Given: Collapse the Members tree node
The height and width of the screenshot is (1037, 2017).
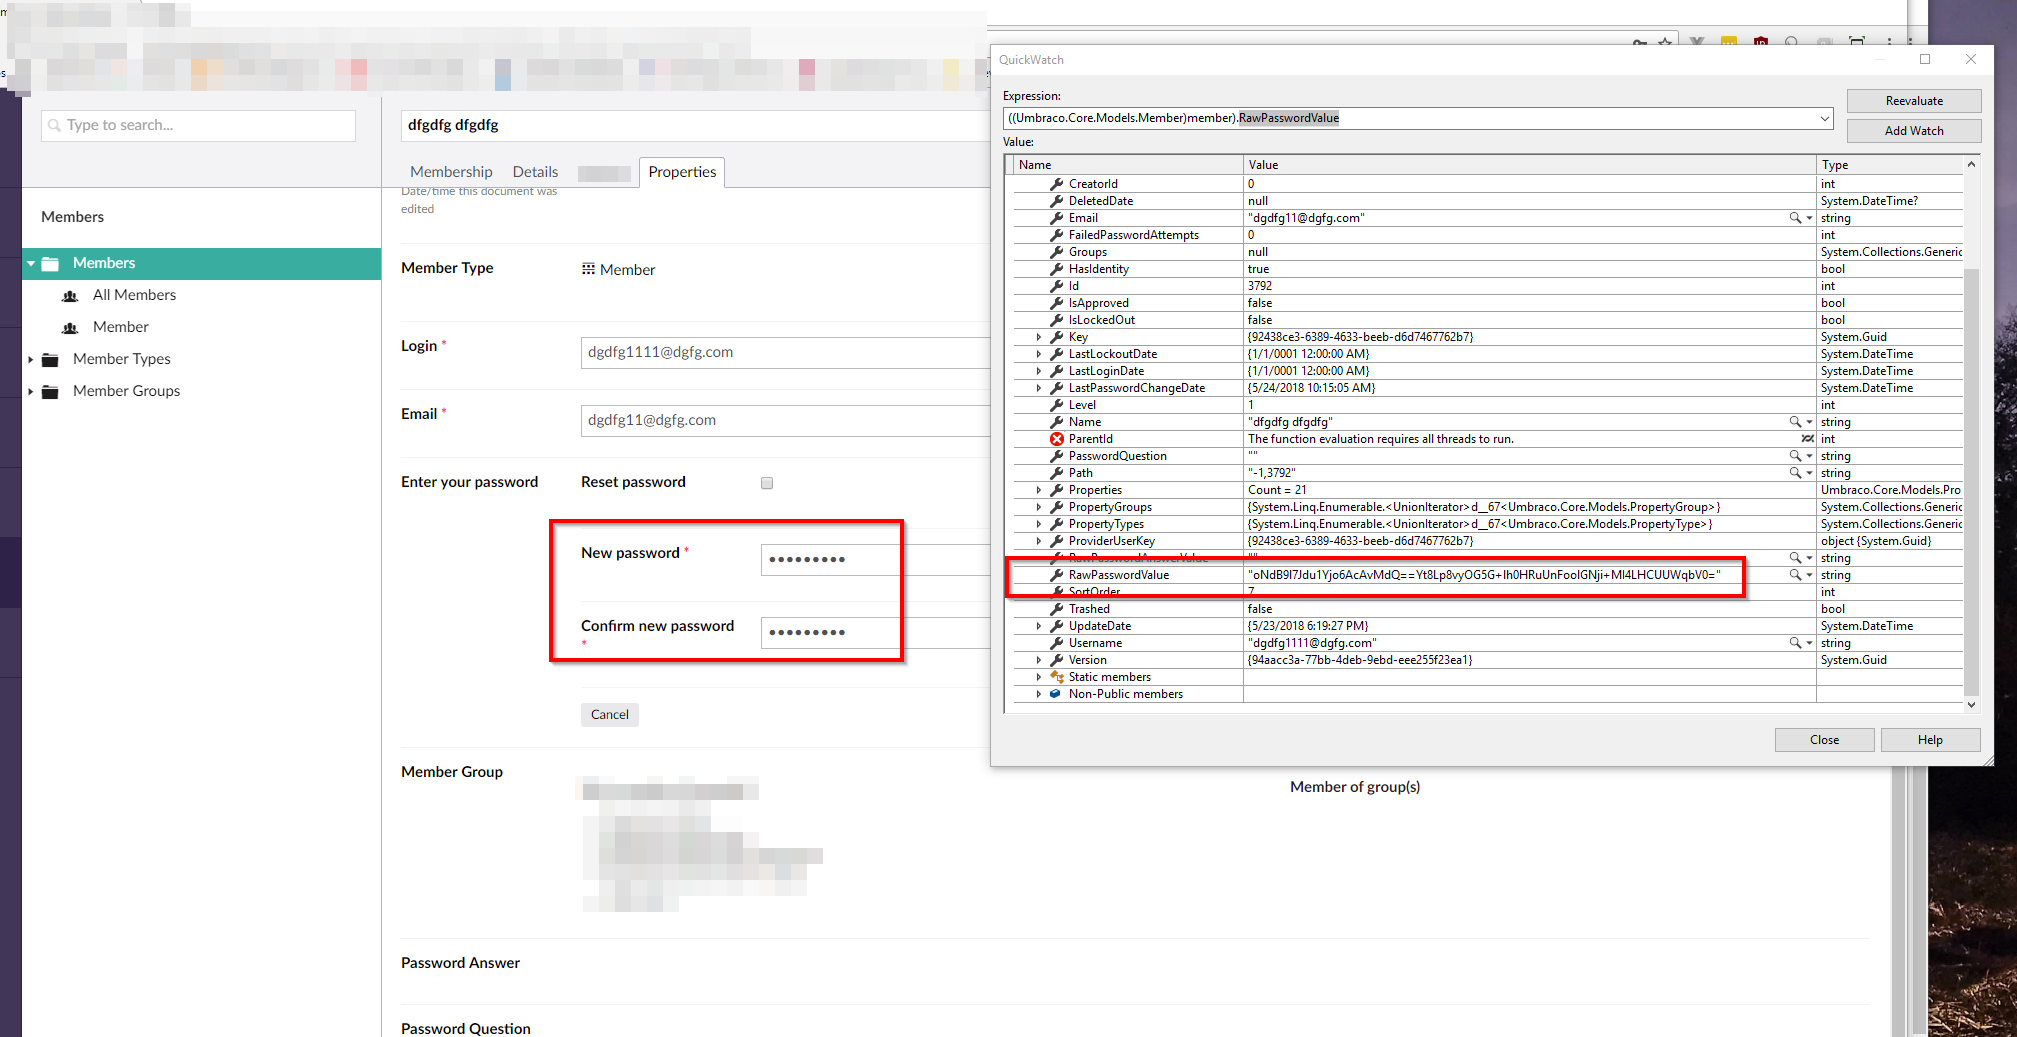Looking at the screenshot, I should pyautogui.click(x=31, y=264).
